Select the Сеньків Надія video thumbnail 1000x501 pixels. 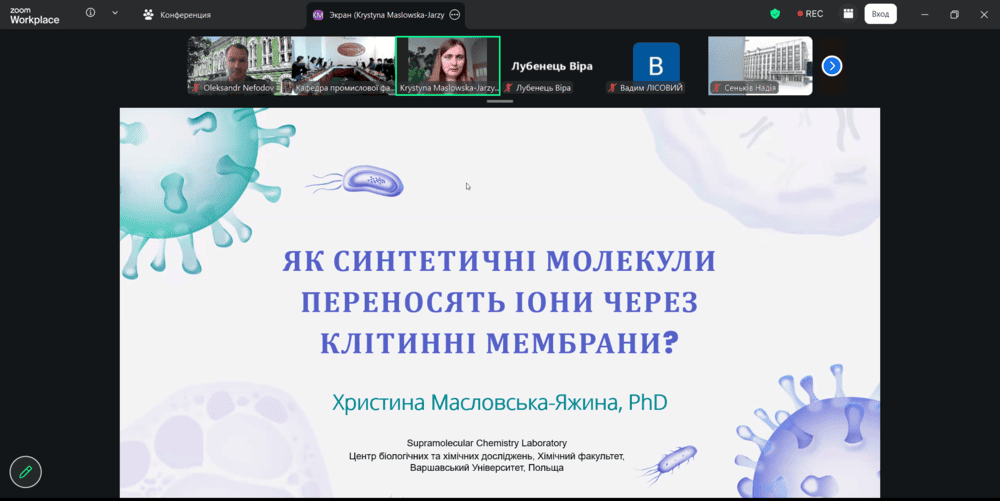click(760, 66)
